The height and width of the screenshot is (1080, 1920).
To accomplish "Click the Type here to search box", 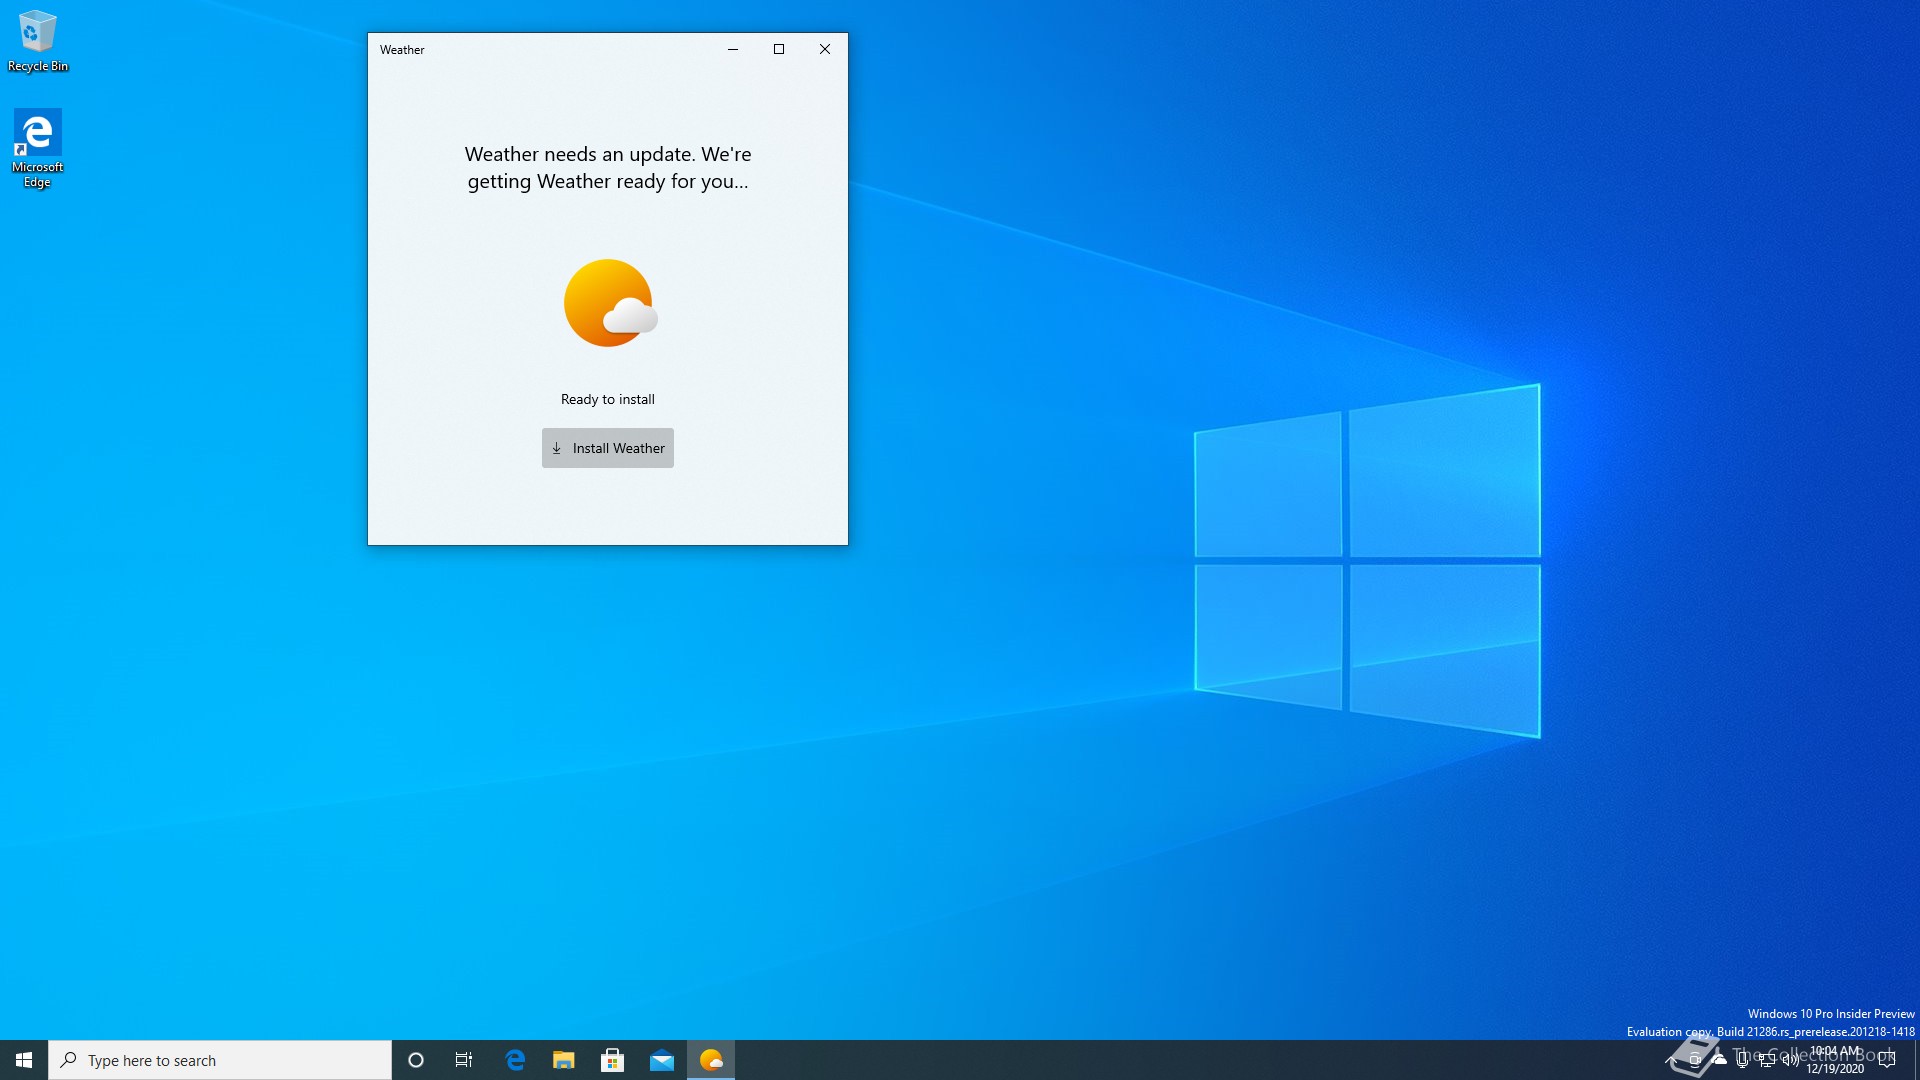I will (220, 1060).
